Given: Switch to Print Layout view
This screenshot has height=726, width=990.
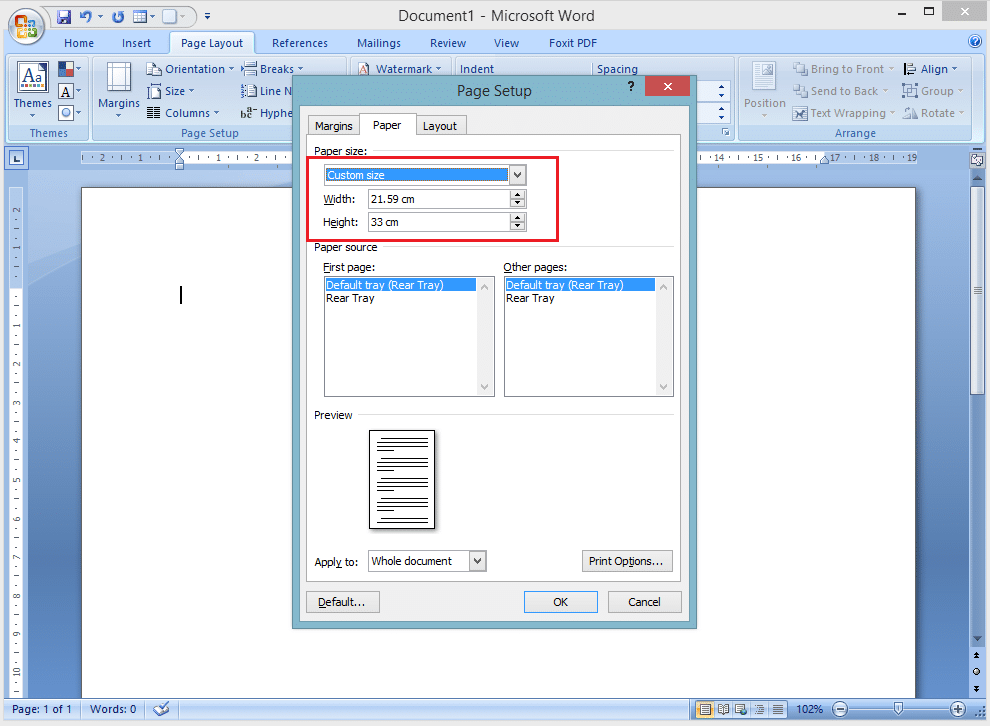Looking at the screenshot, I should [x=705, y=709].
